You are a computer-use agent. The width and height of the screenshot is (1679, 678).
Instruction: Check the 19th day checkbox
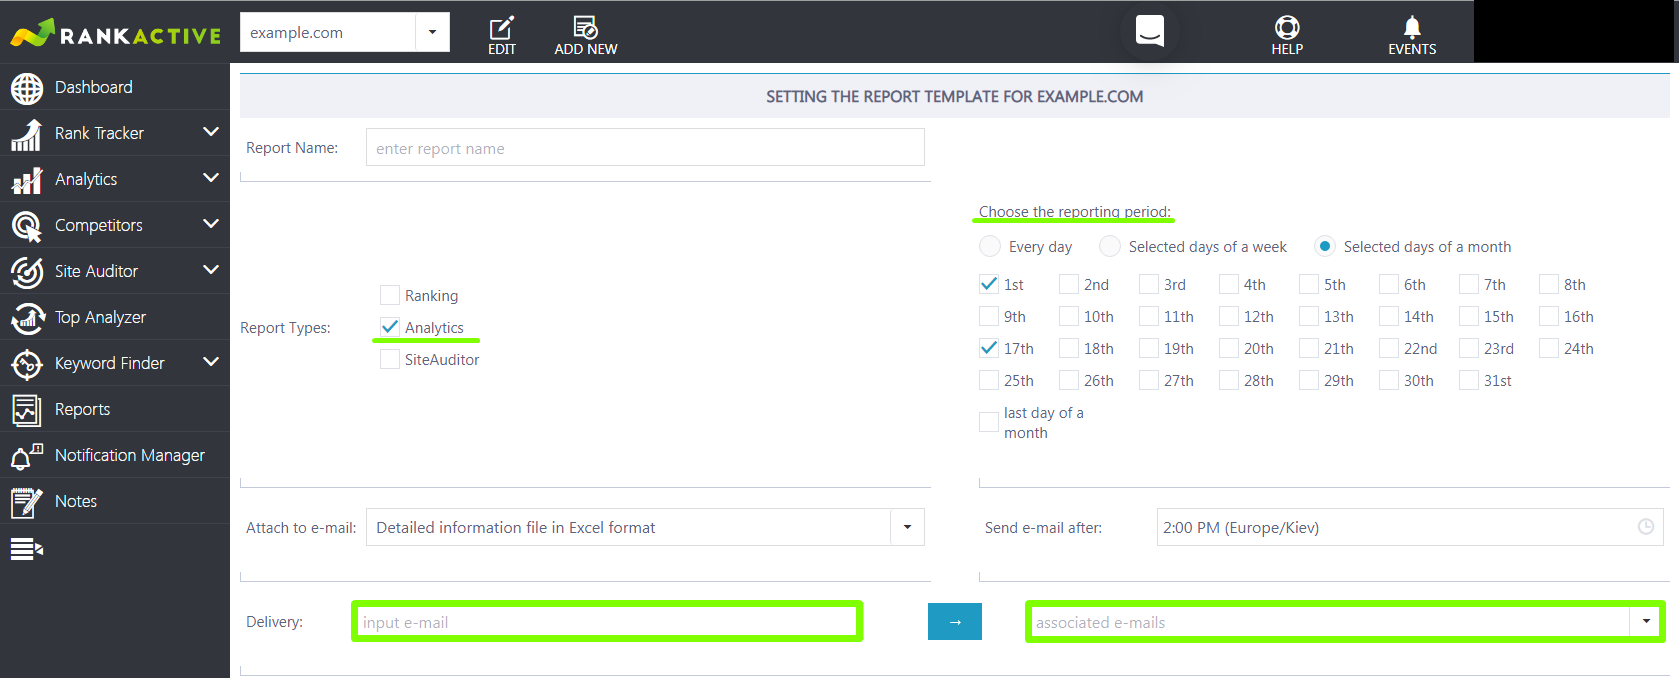[x=1149, y=348]
